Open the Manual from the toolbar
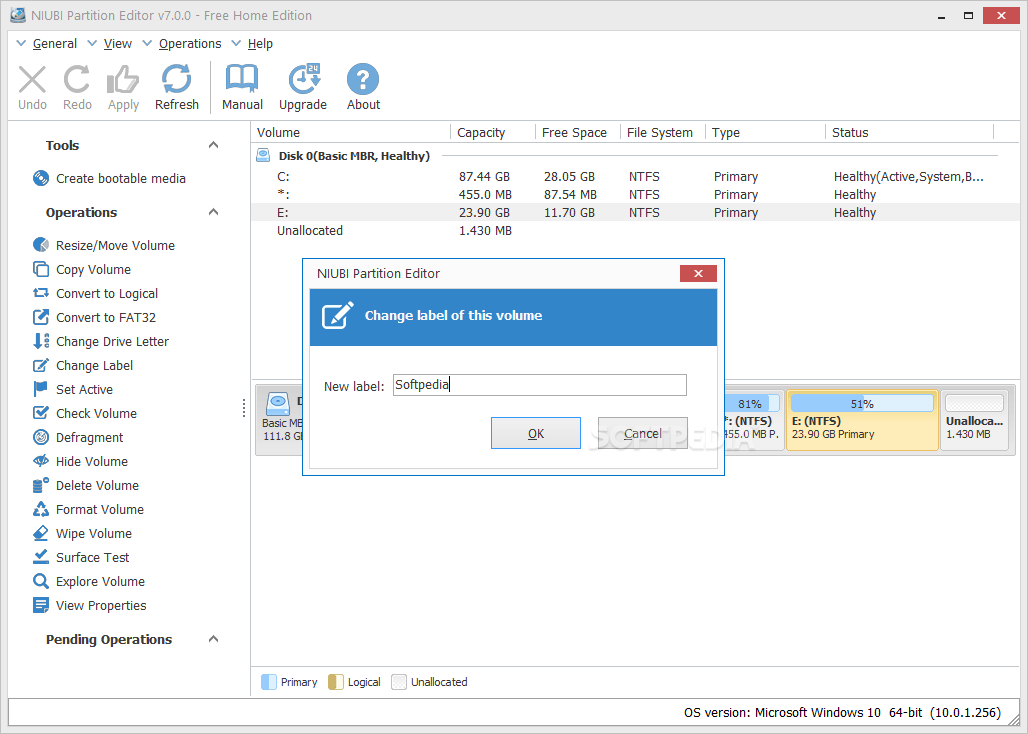This screenshot has height=734, width=1028. [x=241, y=86]
